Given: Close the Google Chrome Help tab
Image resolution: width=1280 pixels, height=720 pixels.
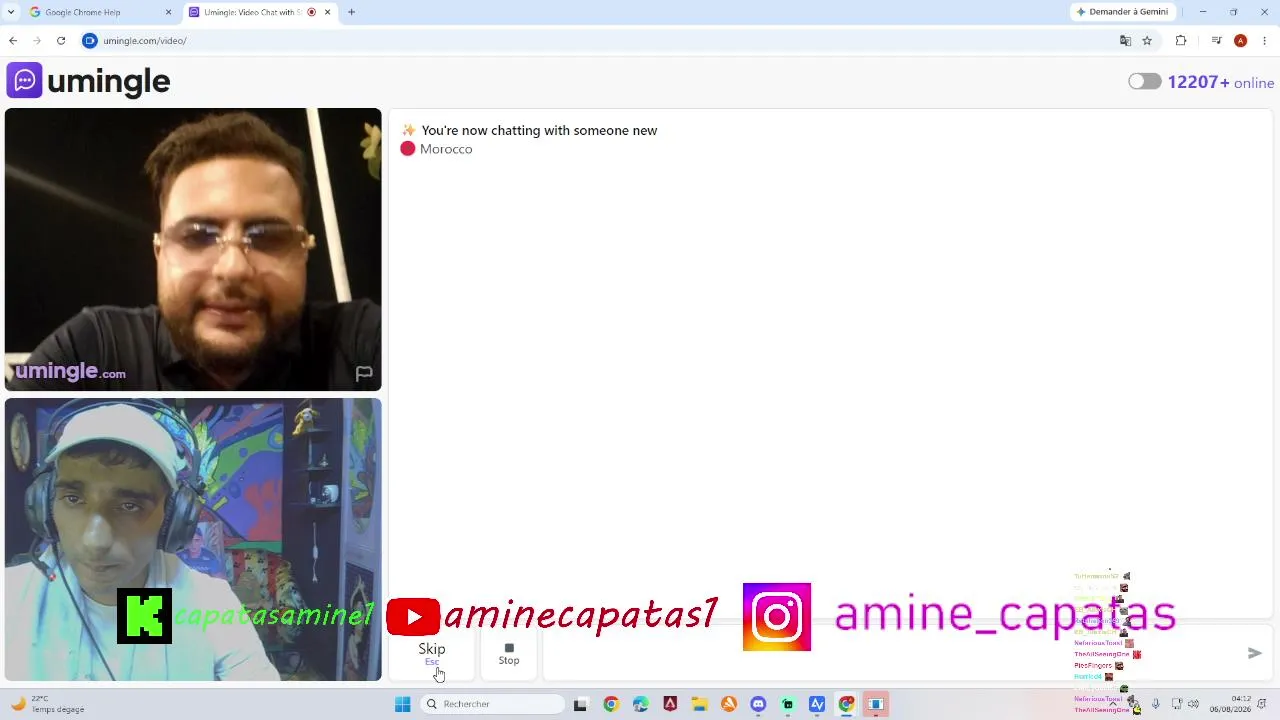Looking at the screenshot, I should coord(168,12).
